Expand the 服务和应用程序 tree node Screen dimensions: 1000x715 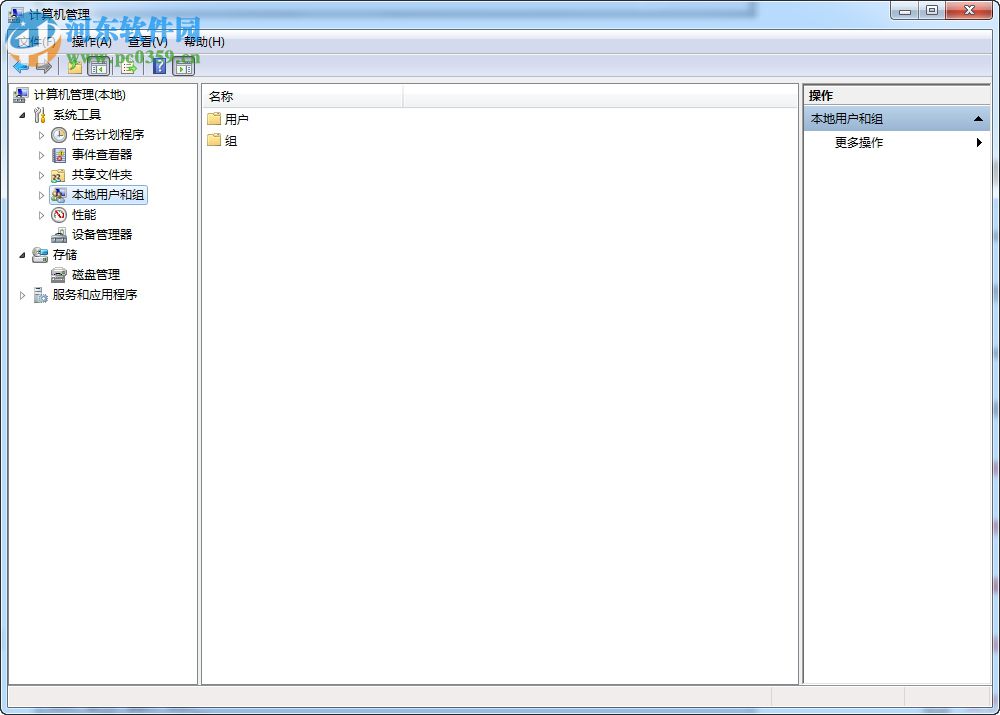(x=22, y=294)
